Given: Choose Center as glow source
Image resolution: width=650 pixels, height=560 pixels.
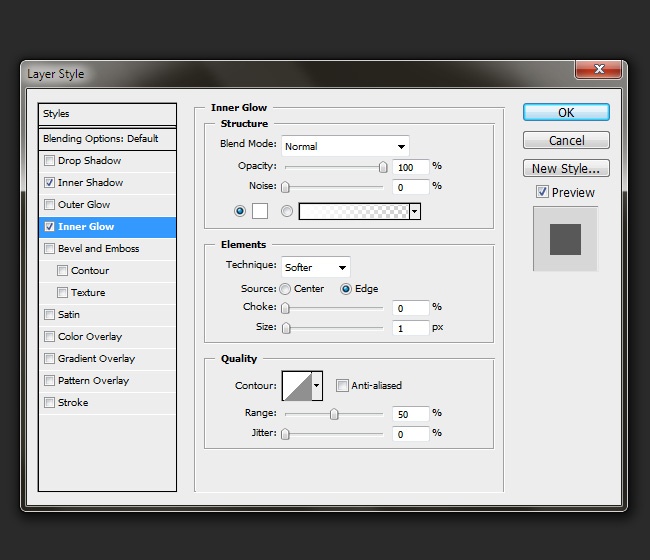Looking at the screenshot, I should click(x=285, y=289).
